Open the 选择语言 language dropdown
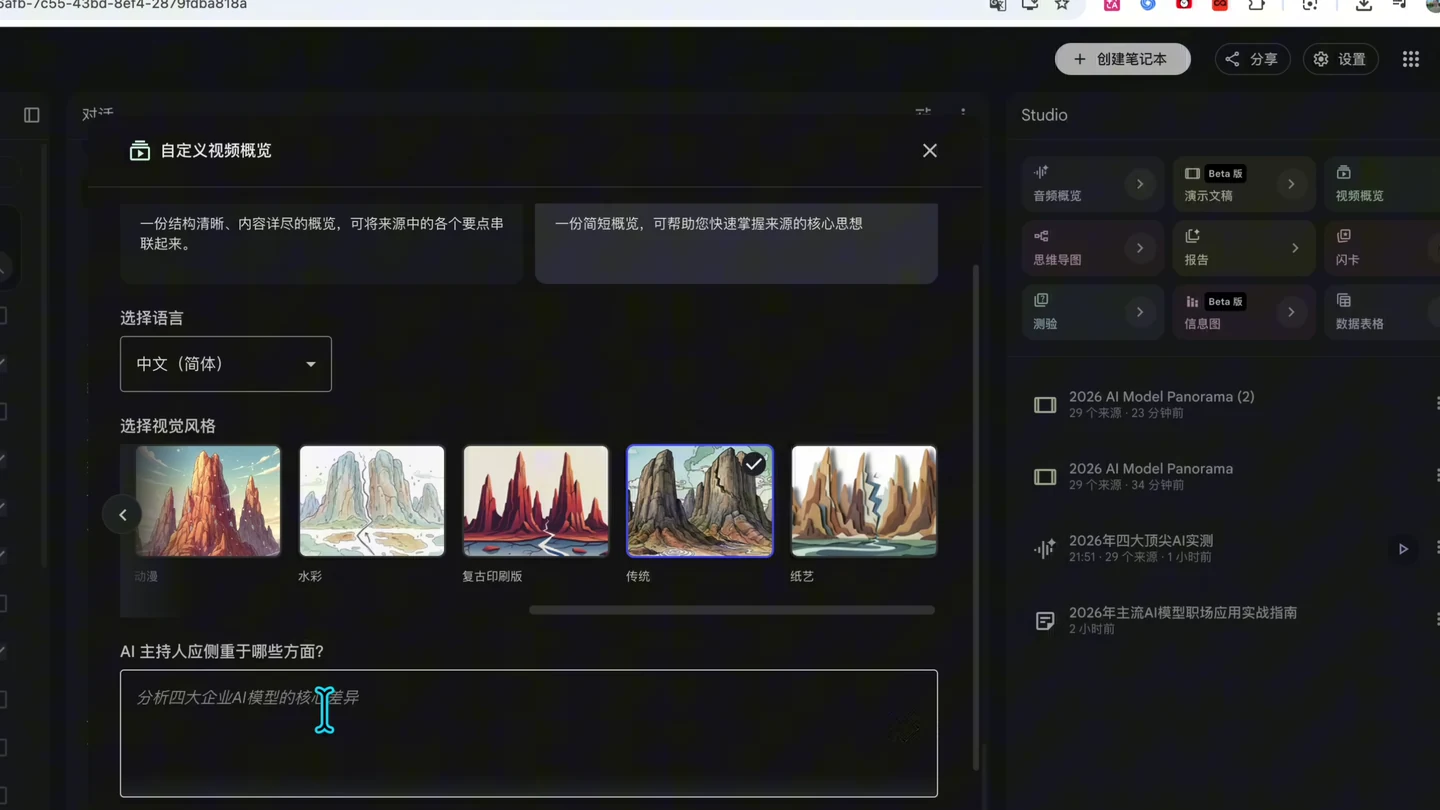Viewport: 1440px width, 810px height. click(x=226, y=364)
